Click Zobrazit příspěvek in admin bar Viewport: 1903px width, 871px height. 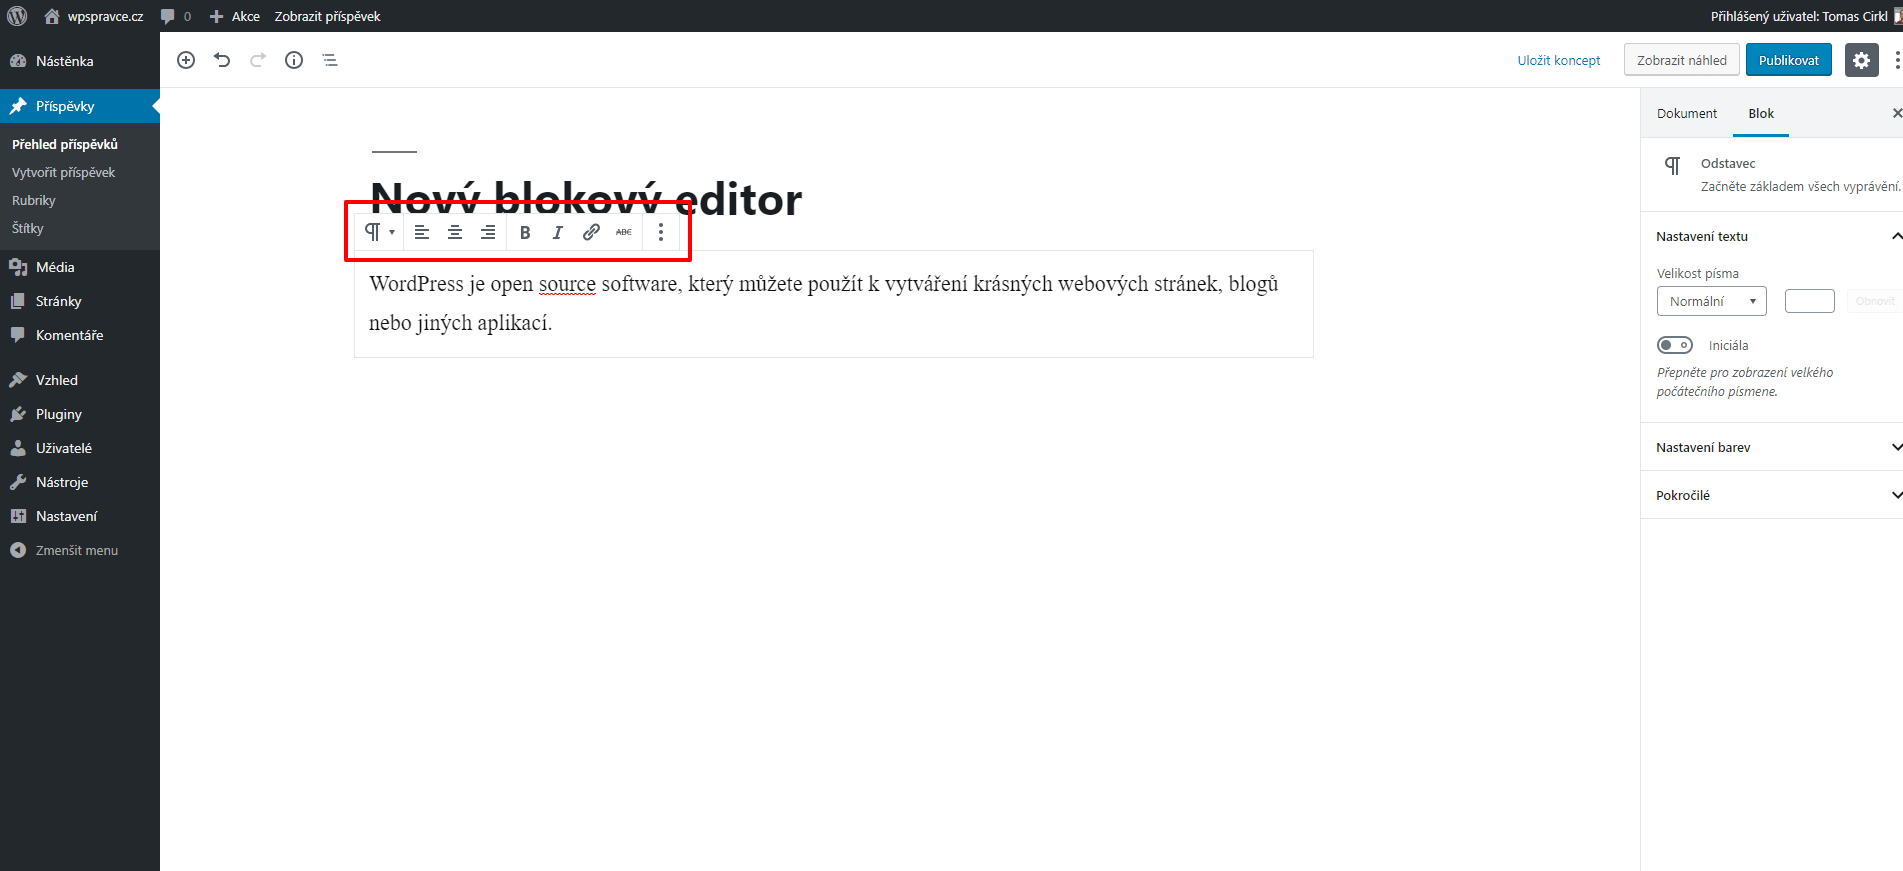327,16
